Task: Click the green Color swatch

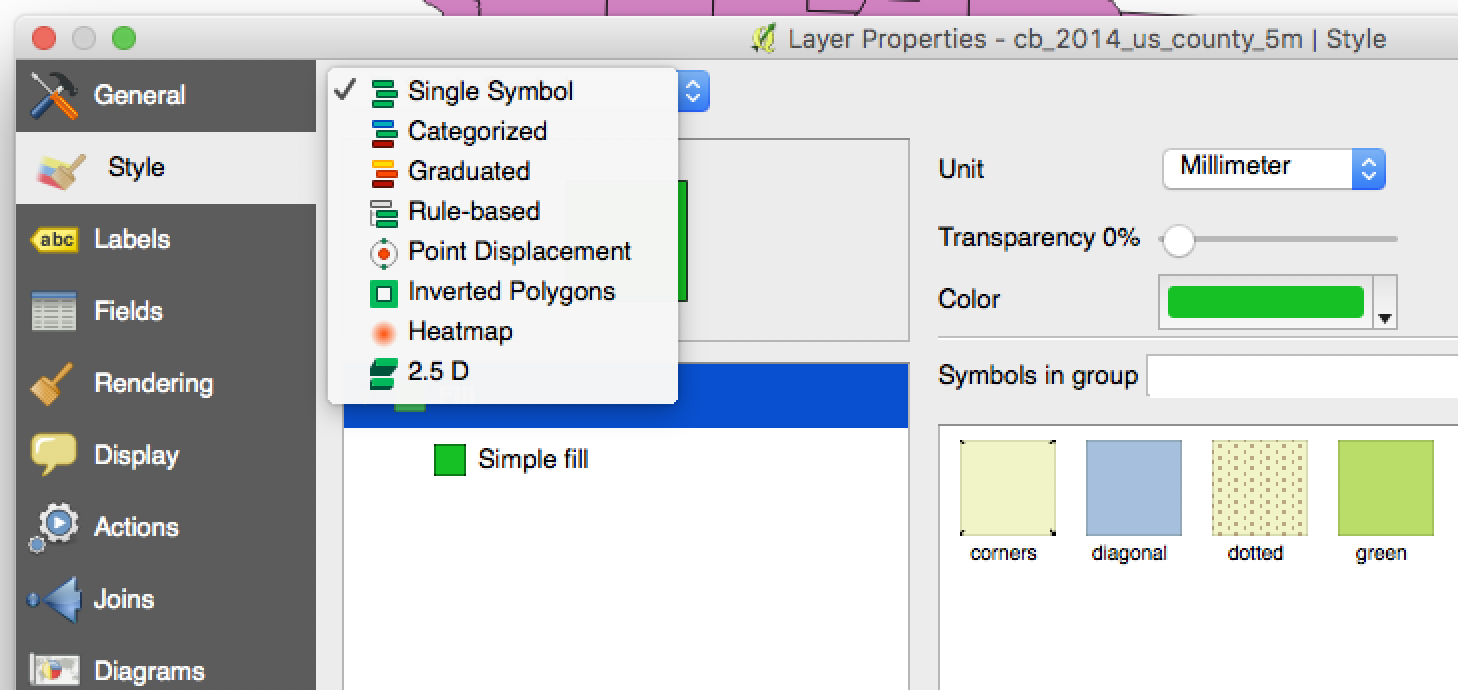Action: point(1266,302)
